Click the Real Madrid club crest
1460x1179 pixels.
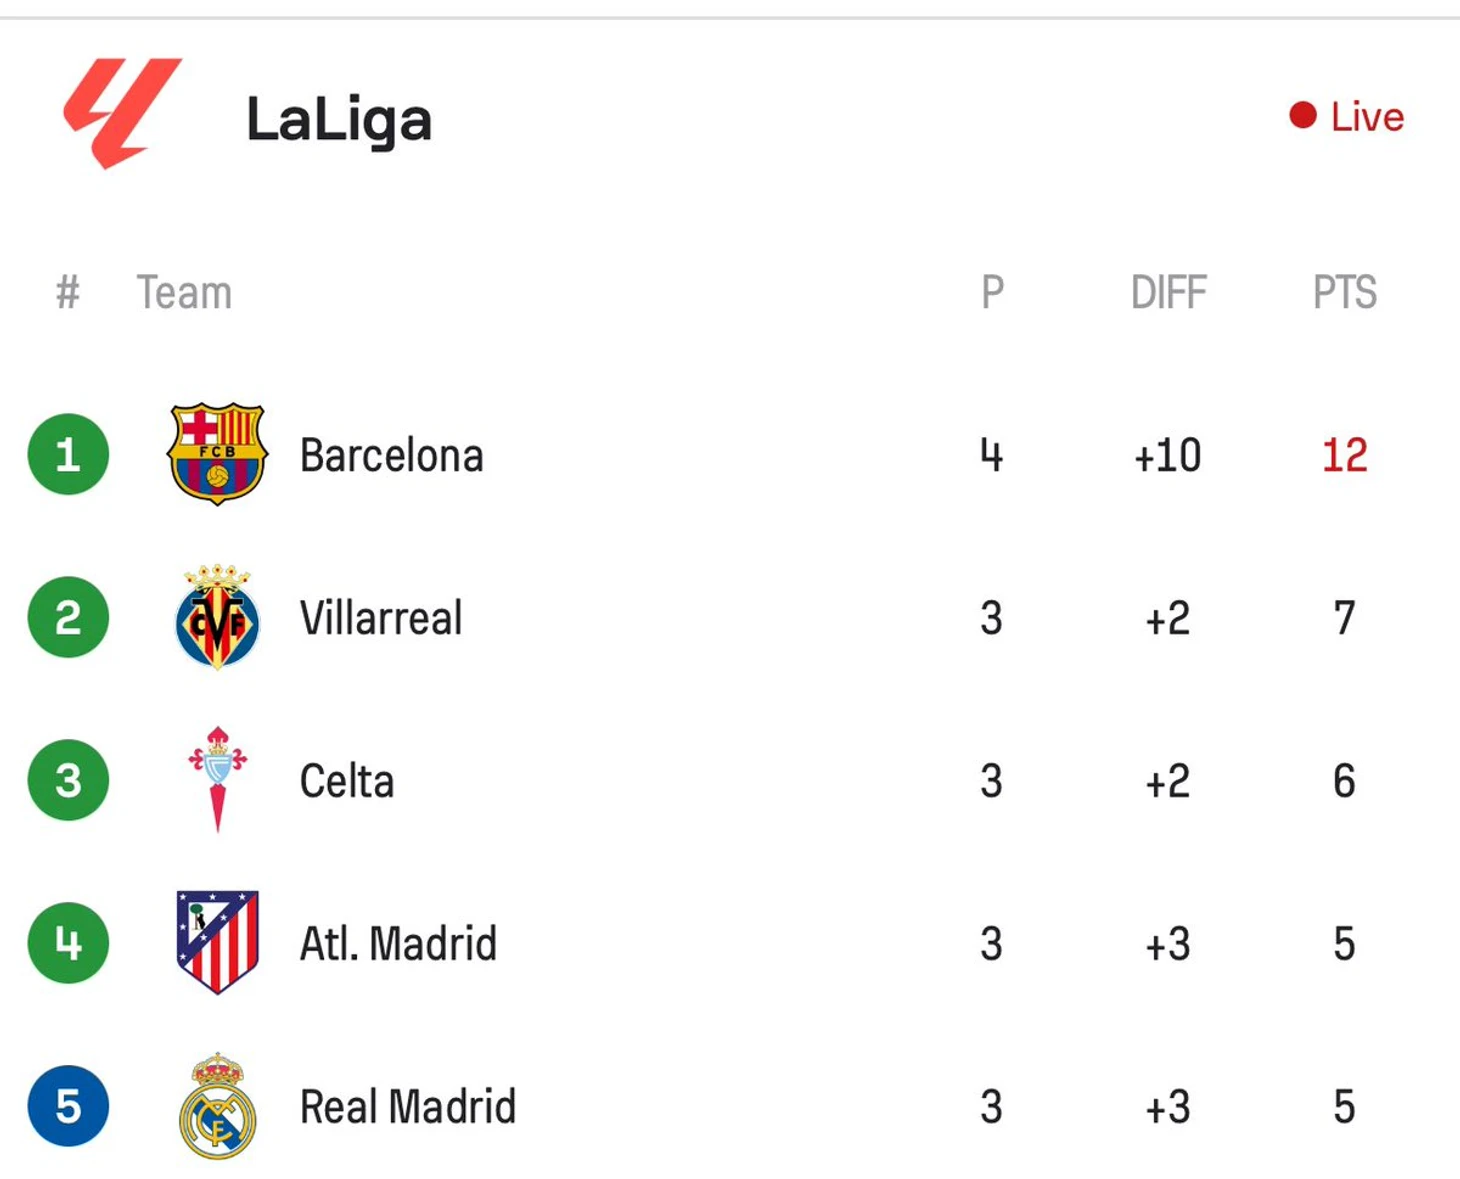pos(217,1106)
